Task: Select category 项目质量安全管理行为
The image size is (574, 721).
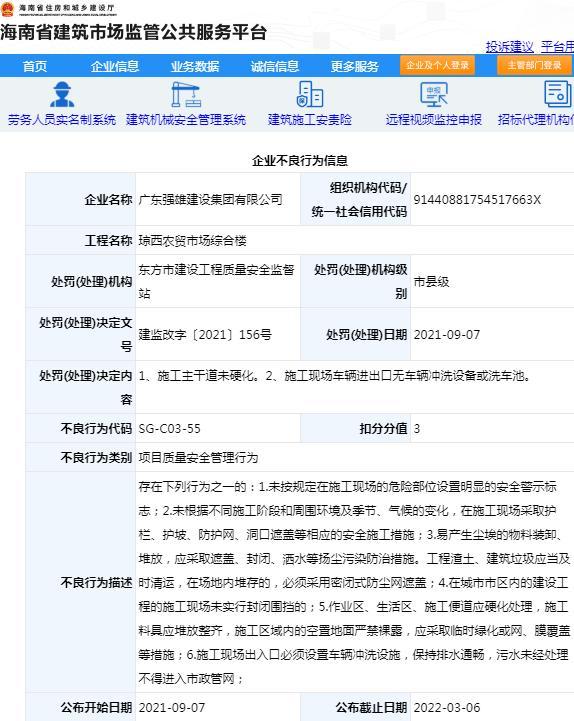Action: pyautogui.click(x=199, y=458)
